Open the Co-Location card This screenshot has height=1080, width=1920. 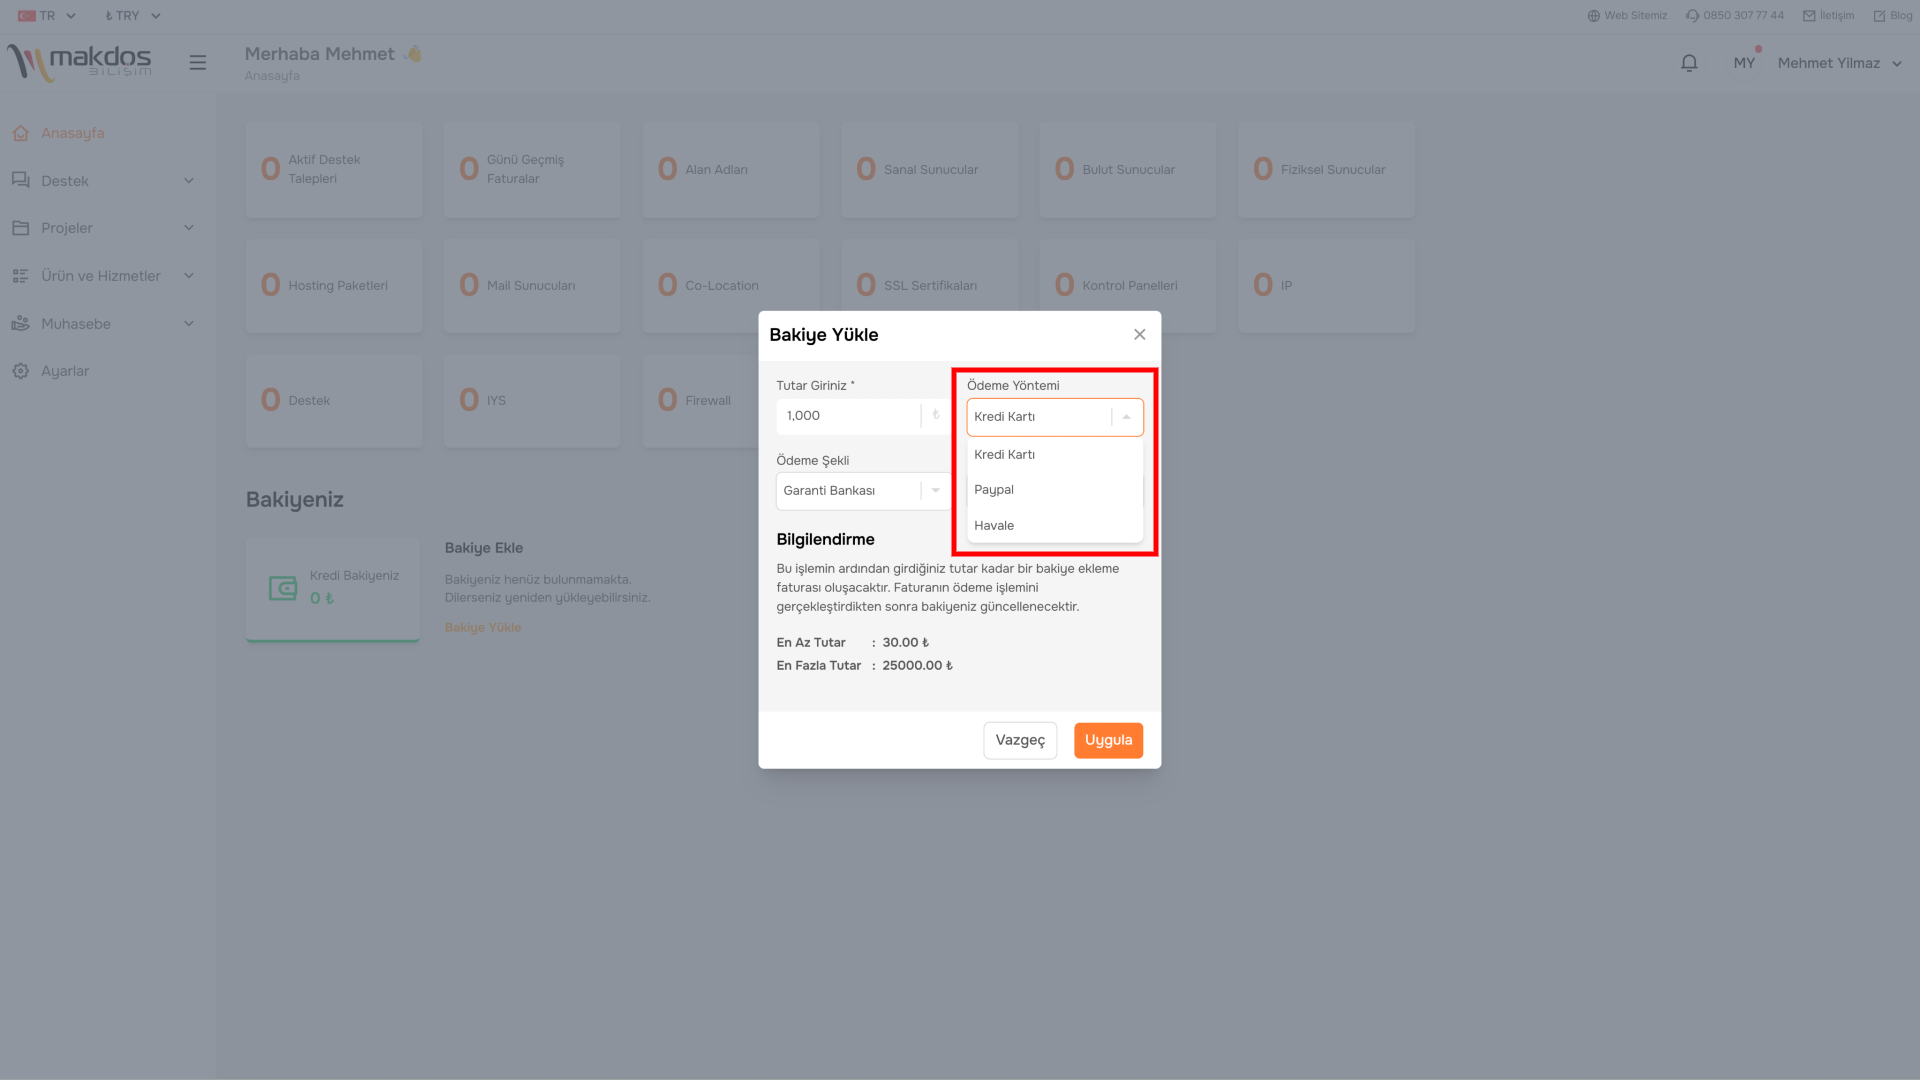pos(731,286)
